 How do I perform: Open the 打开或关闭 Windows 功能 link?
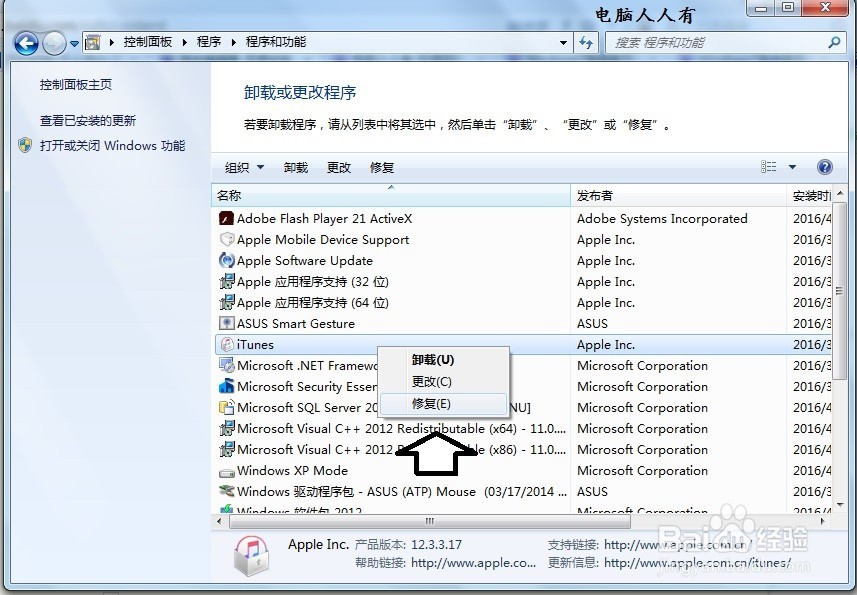[112, 146]
